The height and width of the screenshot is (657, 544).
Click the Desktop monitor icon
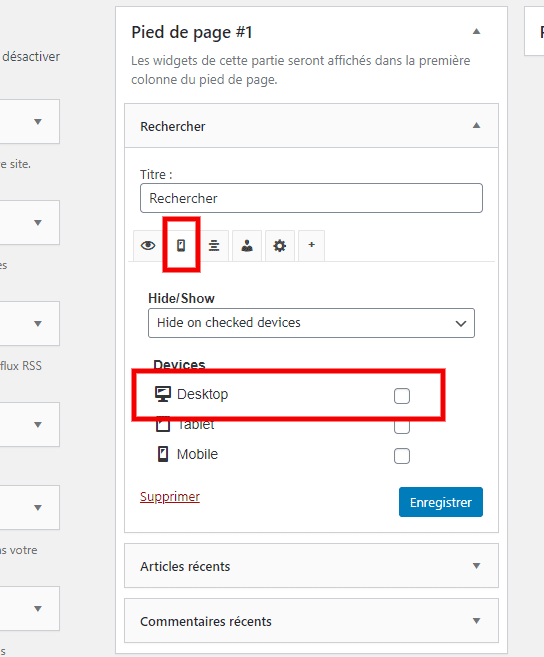(x=163, y=394)
